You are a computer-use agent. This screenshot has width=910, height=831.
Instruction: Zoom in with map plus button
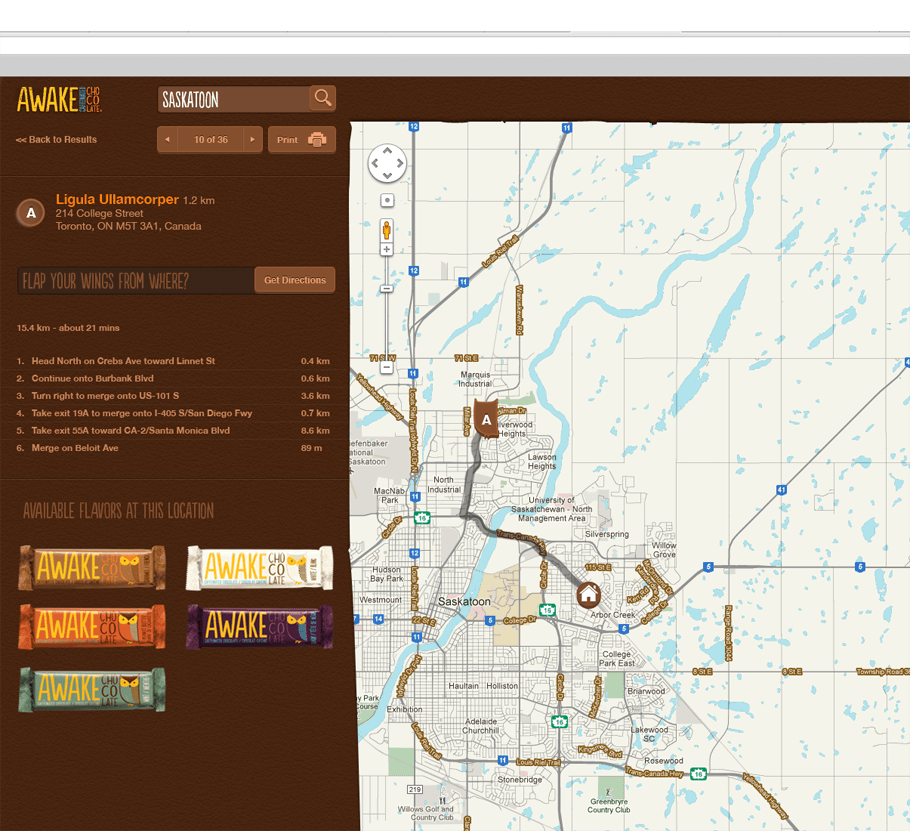[x=387, y=250]
